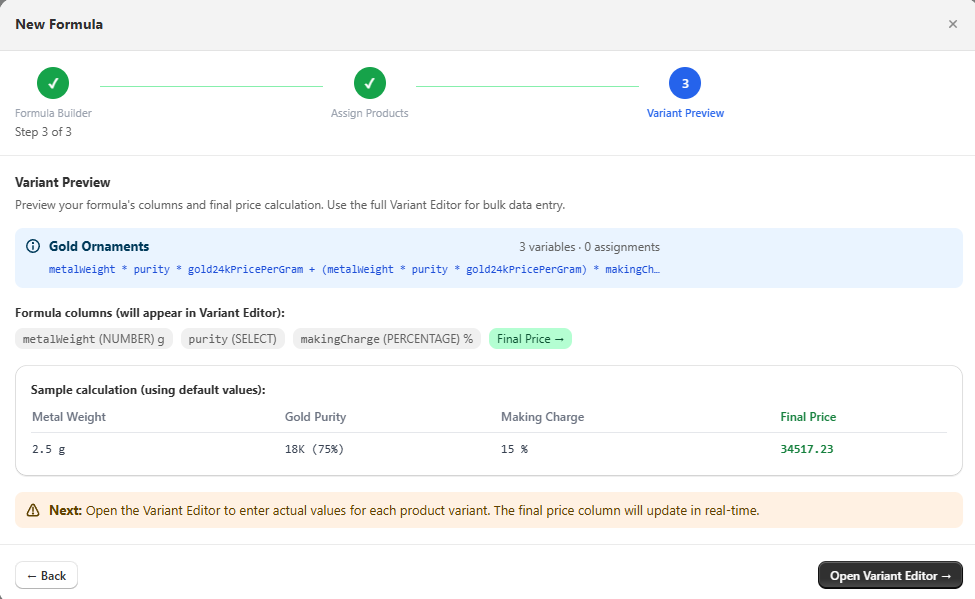Click the Gold Ornaments formula title
The width and height of the screenshot is (975, 599).
(99, 246)
